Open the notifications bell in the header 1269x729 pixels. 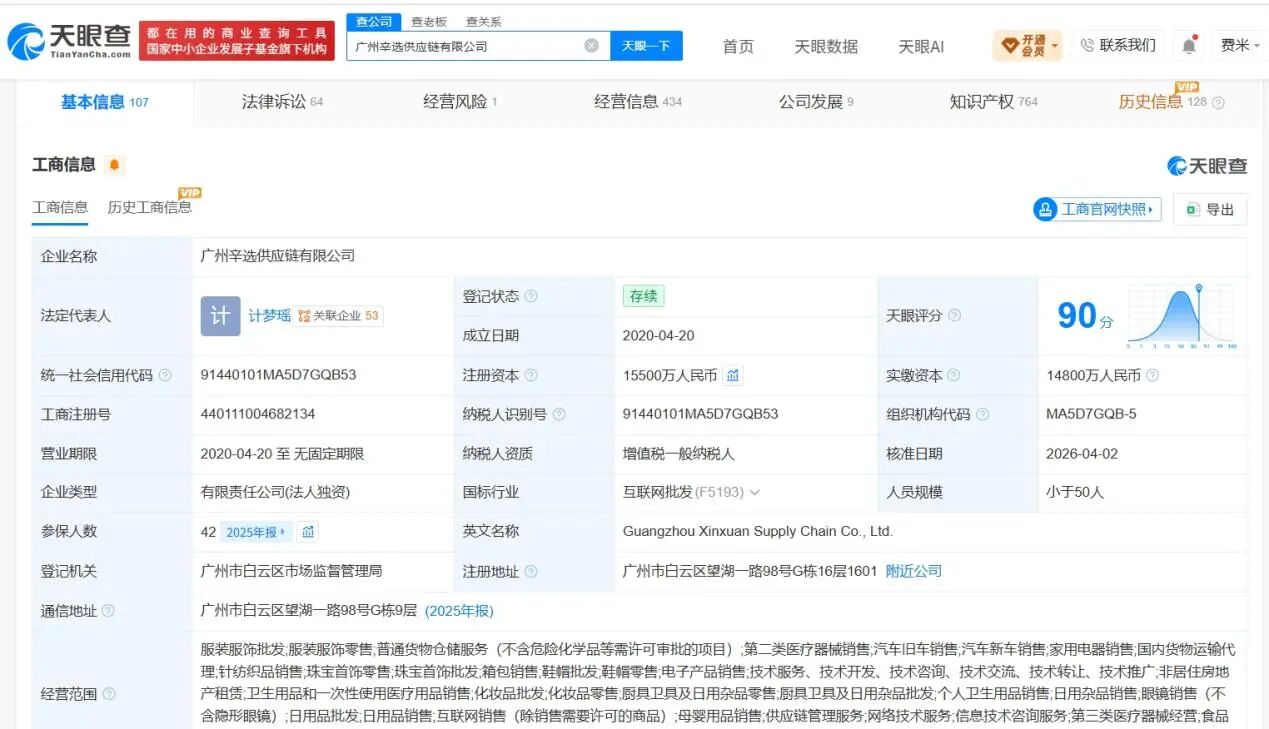tap(1188, 45)
